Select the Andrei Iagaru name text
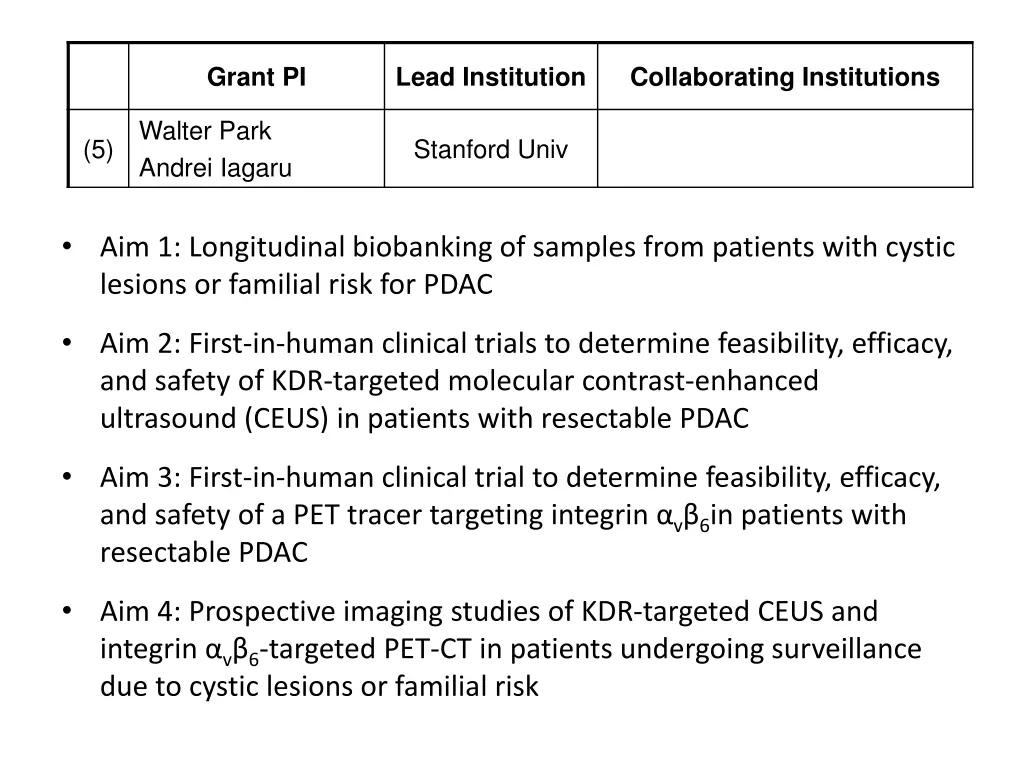Viewport: 1024px width, 768px height. (215, 168)
